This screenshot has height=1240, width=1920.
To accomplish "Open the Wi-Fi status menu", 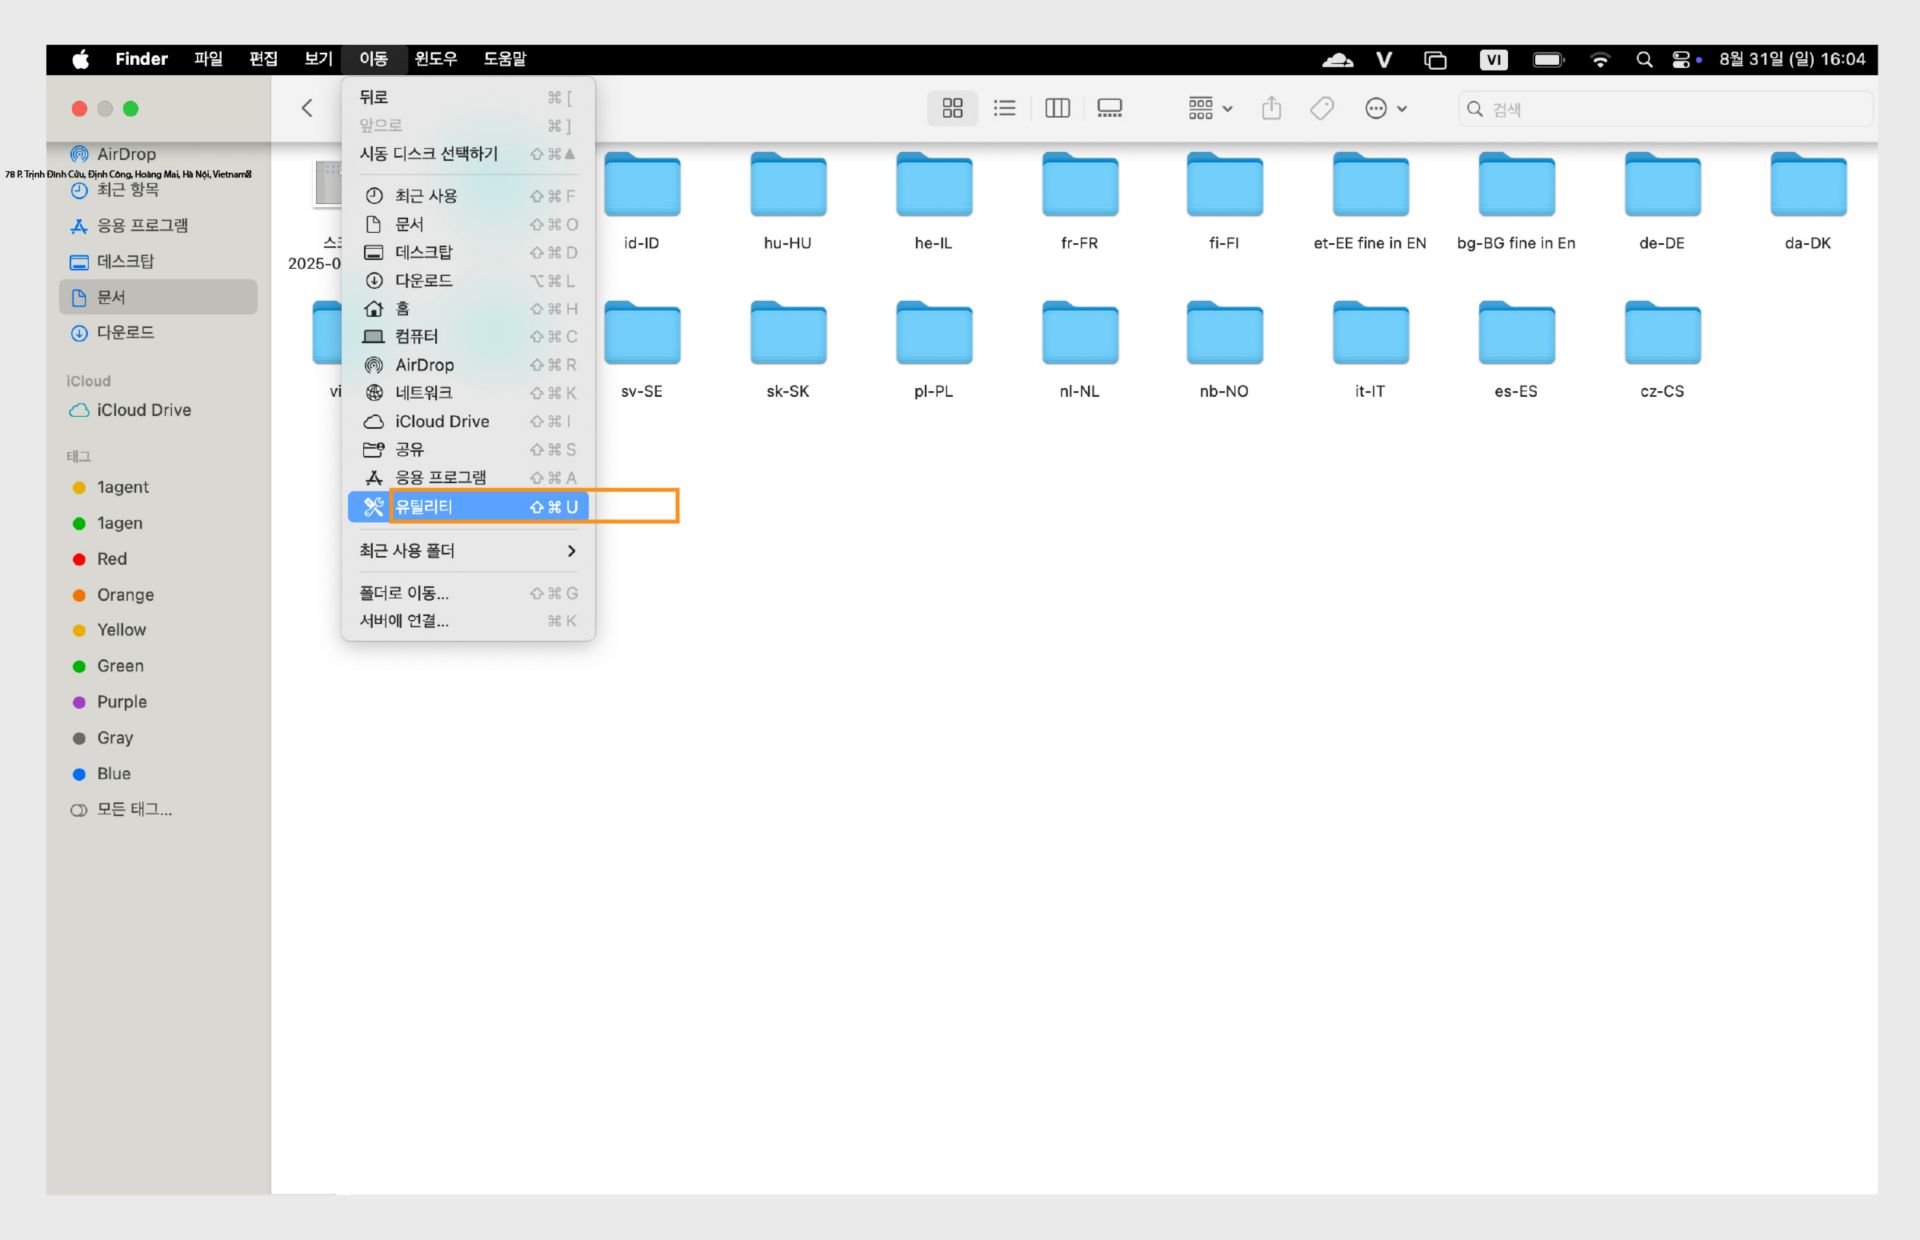I will [x=1599, y=60].
